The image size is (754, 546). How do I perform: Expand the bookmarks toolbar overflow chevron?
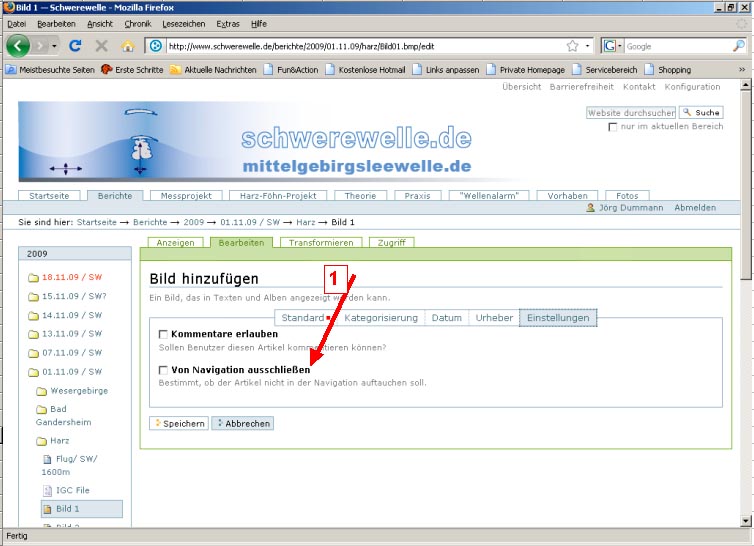coord(741,70)
